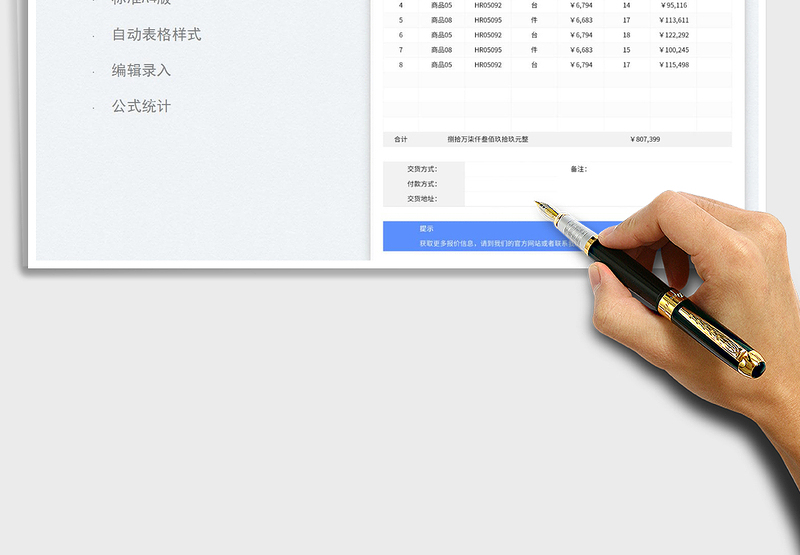Image resolution: width=800 pixels, height=555 pixels.
Task: Click the 合计 row label cell
Action: [x=401, y=140]
